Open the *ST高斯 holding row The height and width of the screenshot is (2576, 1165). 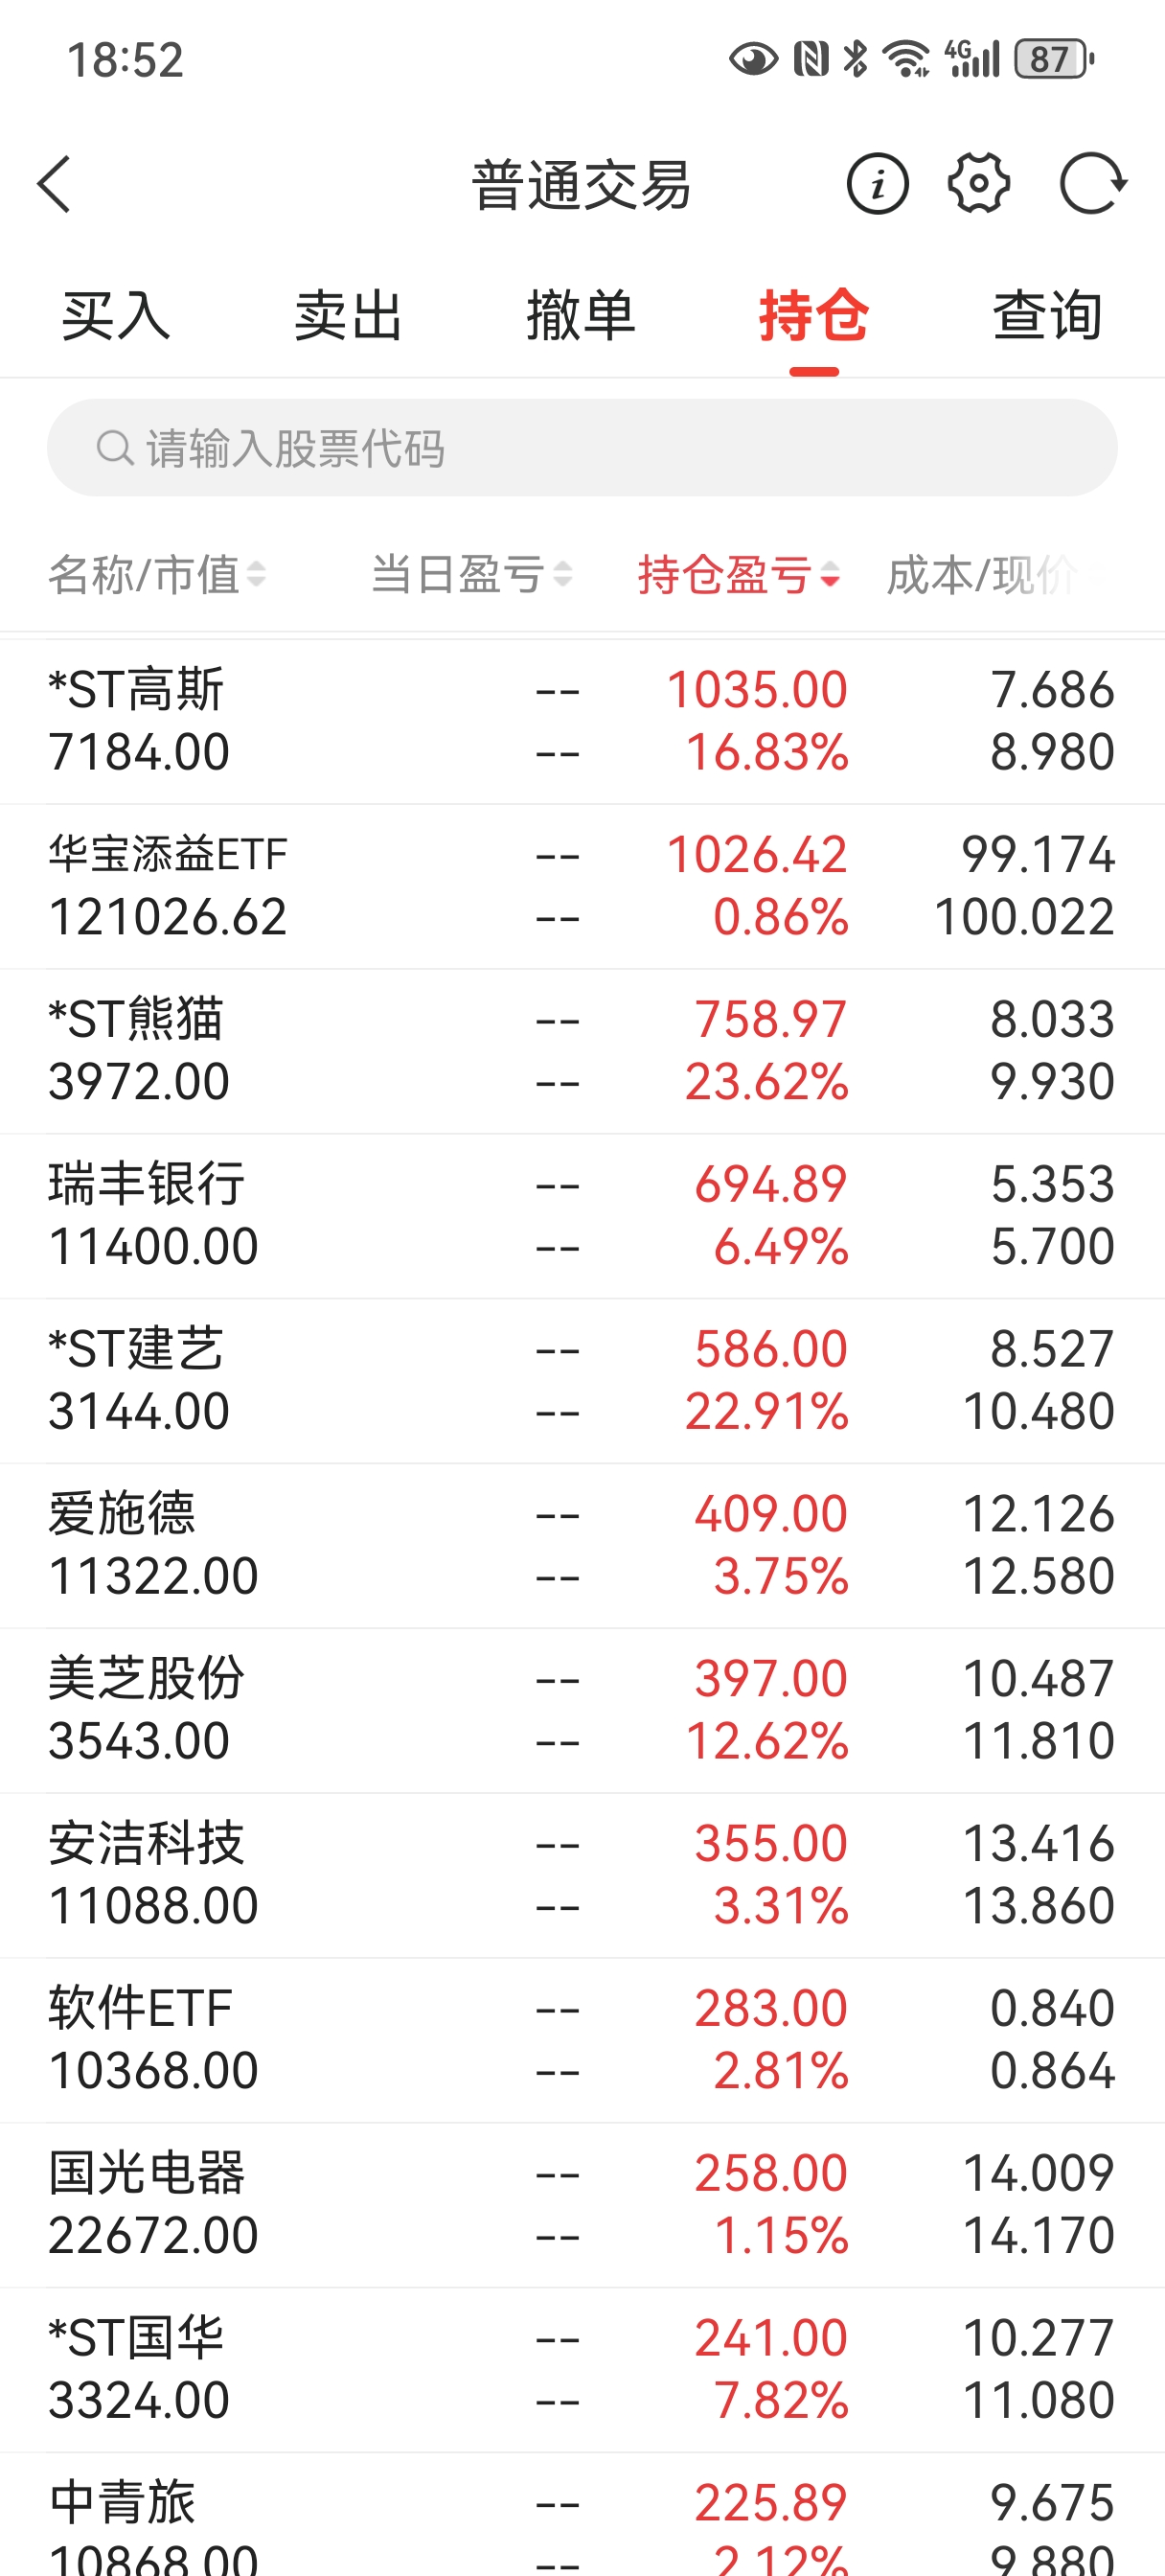coord(582,721)
